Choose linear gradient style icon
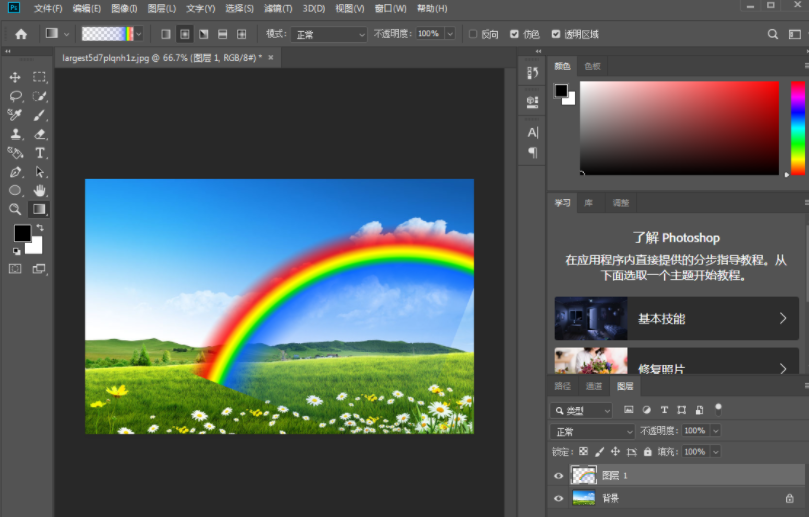This screenshot has height=517, width=809. click(166, 34)
